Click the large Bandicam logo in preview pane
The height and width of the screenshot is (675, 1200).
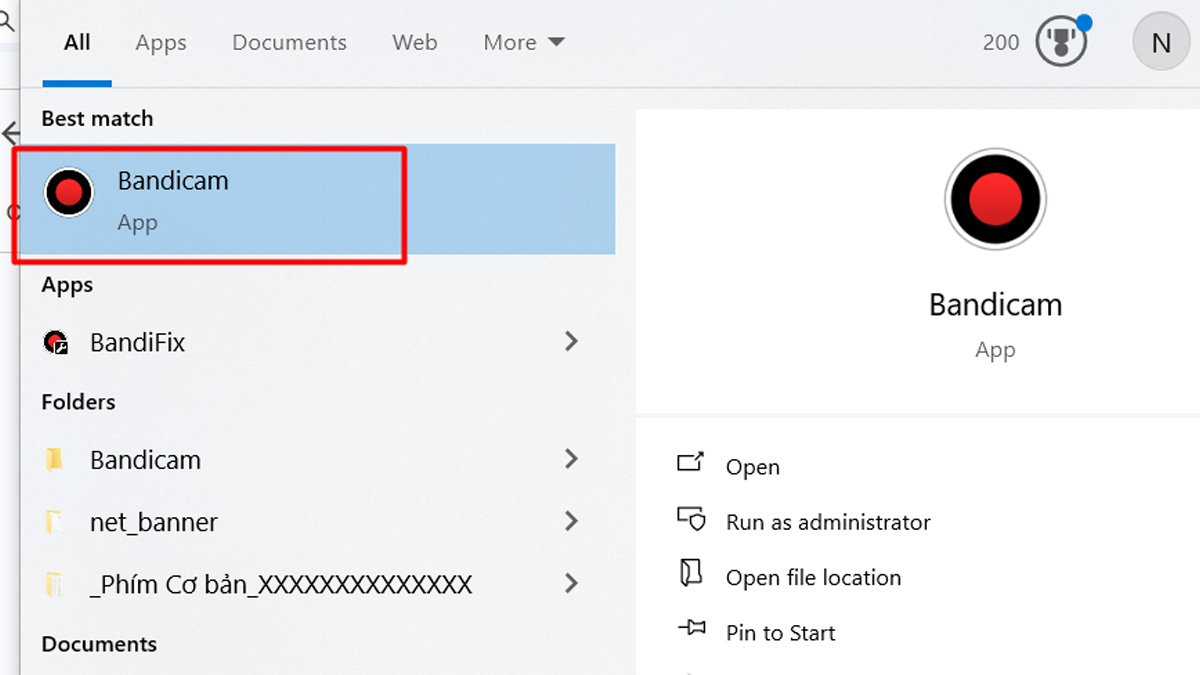995,200
